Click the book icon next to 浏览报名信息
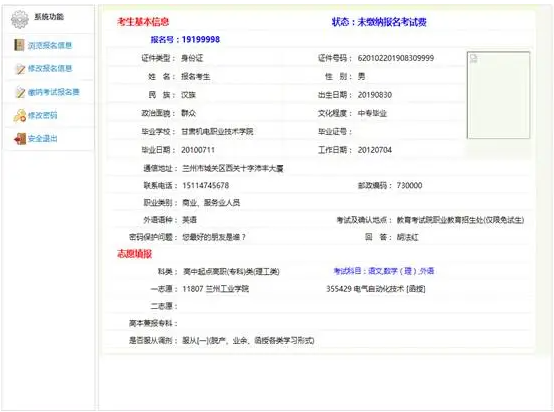 point(19,45)
